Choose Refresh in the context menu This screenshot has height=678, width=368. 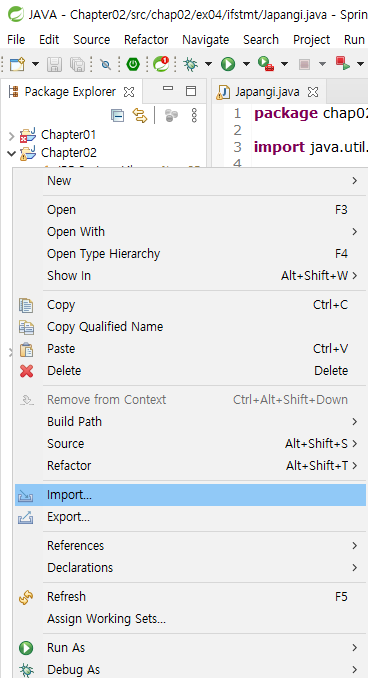(190, 597)
